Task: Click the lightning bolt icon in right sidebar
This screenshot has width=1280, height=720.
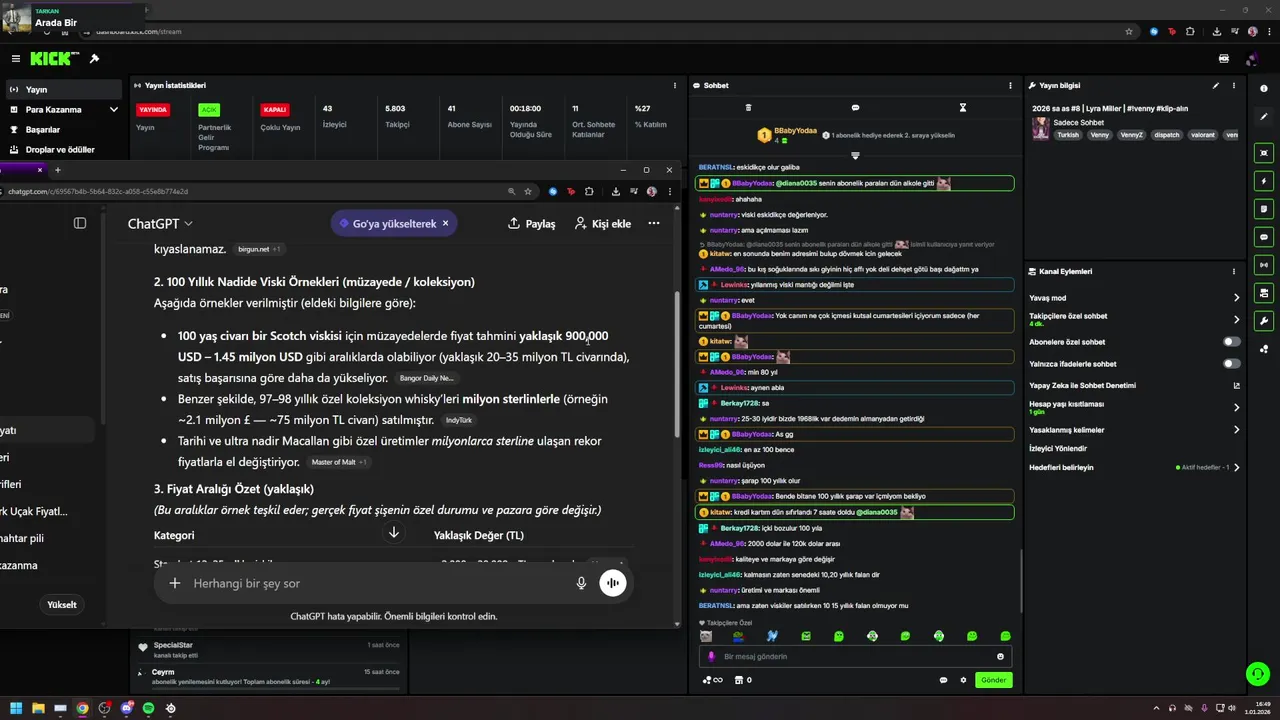Action: pos(1264,181)
